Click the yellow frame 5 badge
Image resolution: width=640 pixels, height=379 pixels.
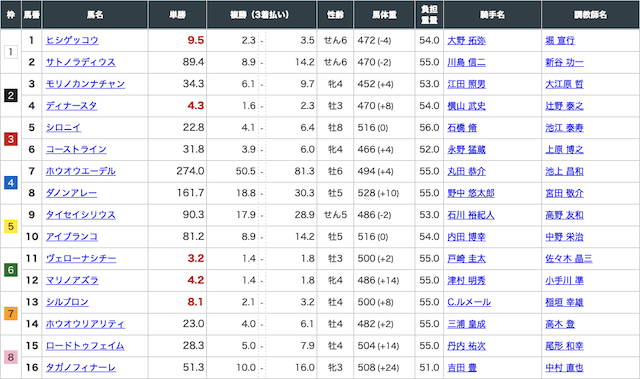[11, 226]
